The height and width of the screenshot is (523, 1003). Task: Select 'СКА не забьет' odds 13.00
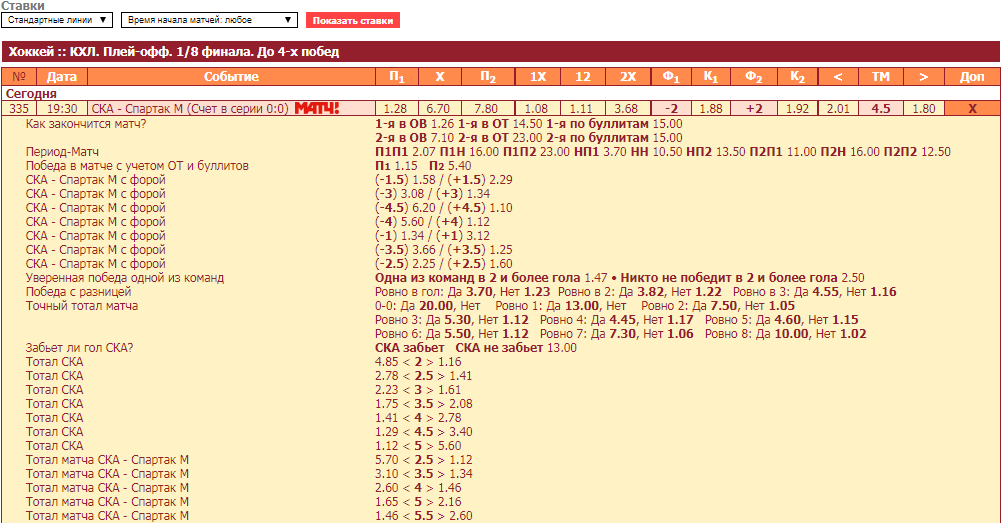562,348
